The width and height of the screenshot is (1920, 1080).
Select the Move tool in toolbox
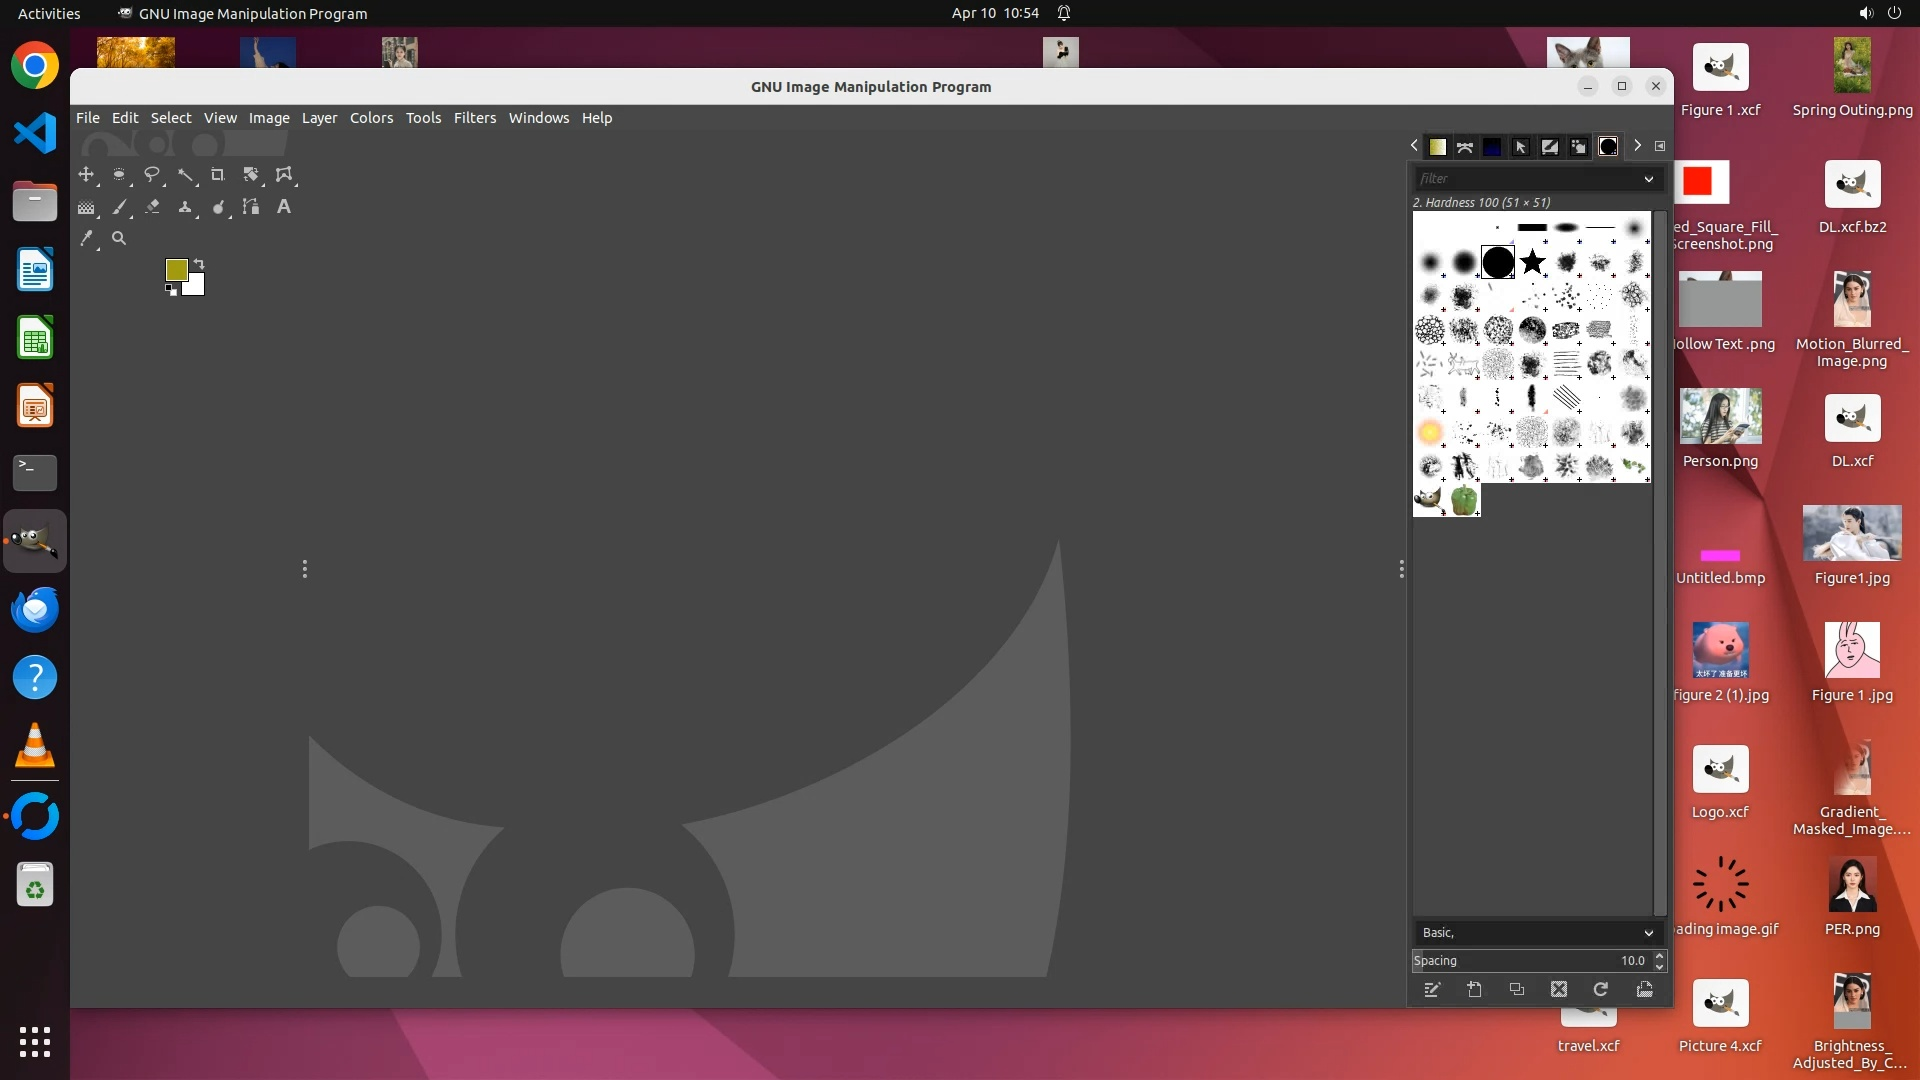pyautogui.click(x=86, y=174)
